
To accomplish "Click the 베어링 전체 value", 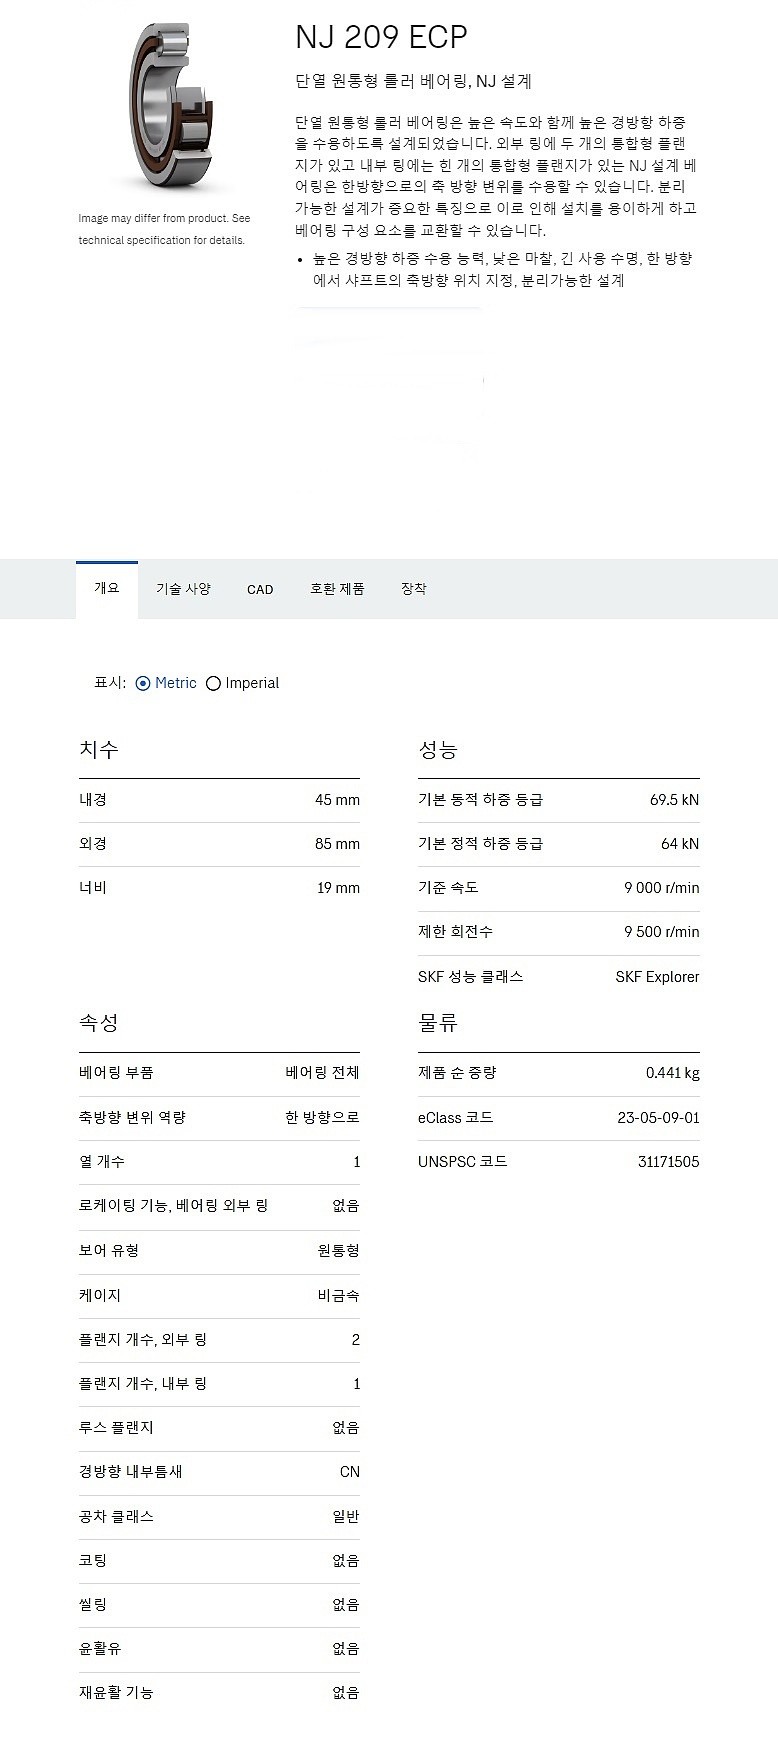I will (322, 1073).
